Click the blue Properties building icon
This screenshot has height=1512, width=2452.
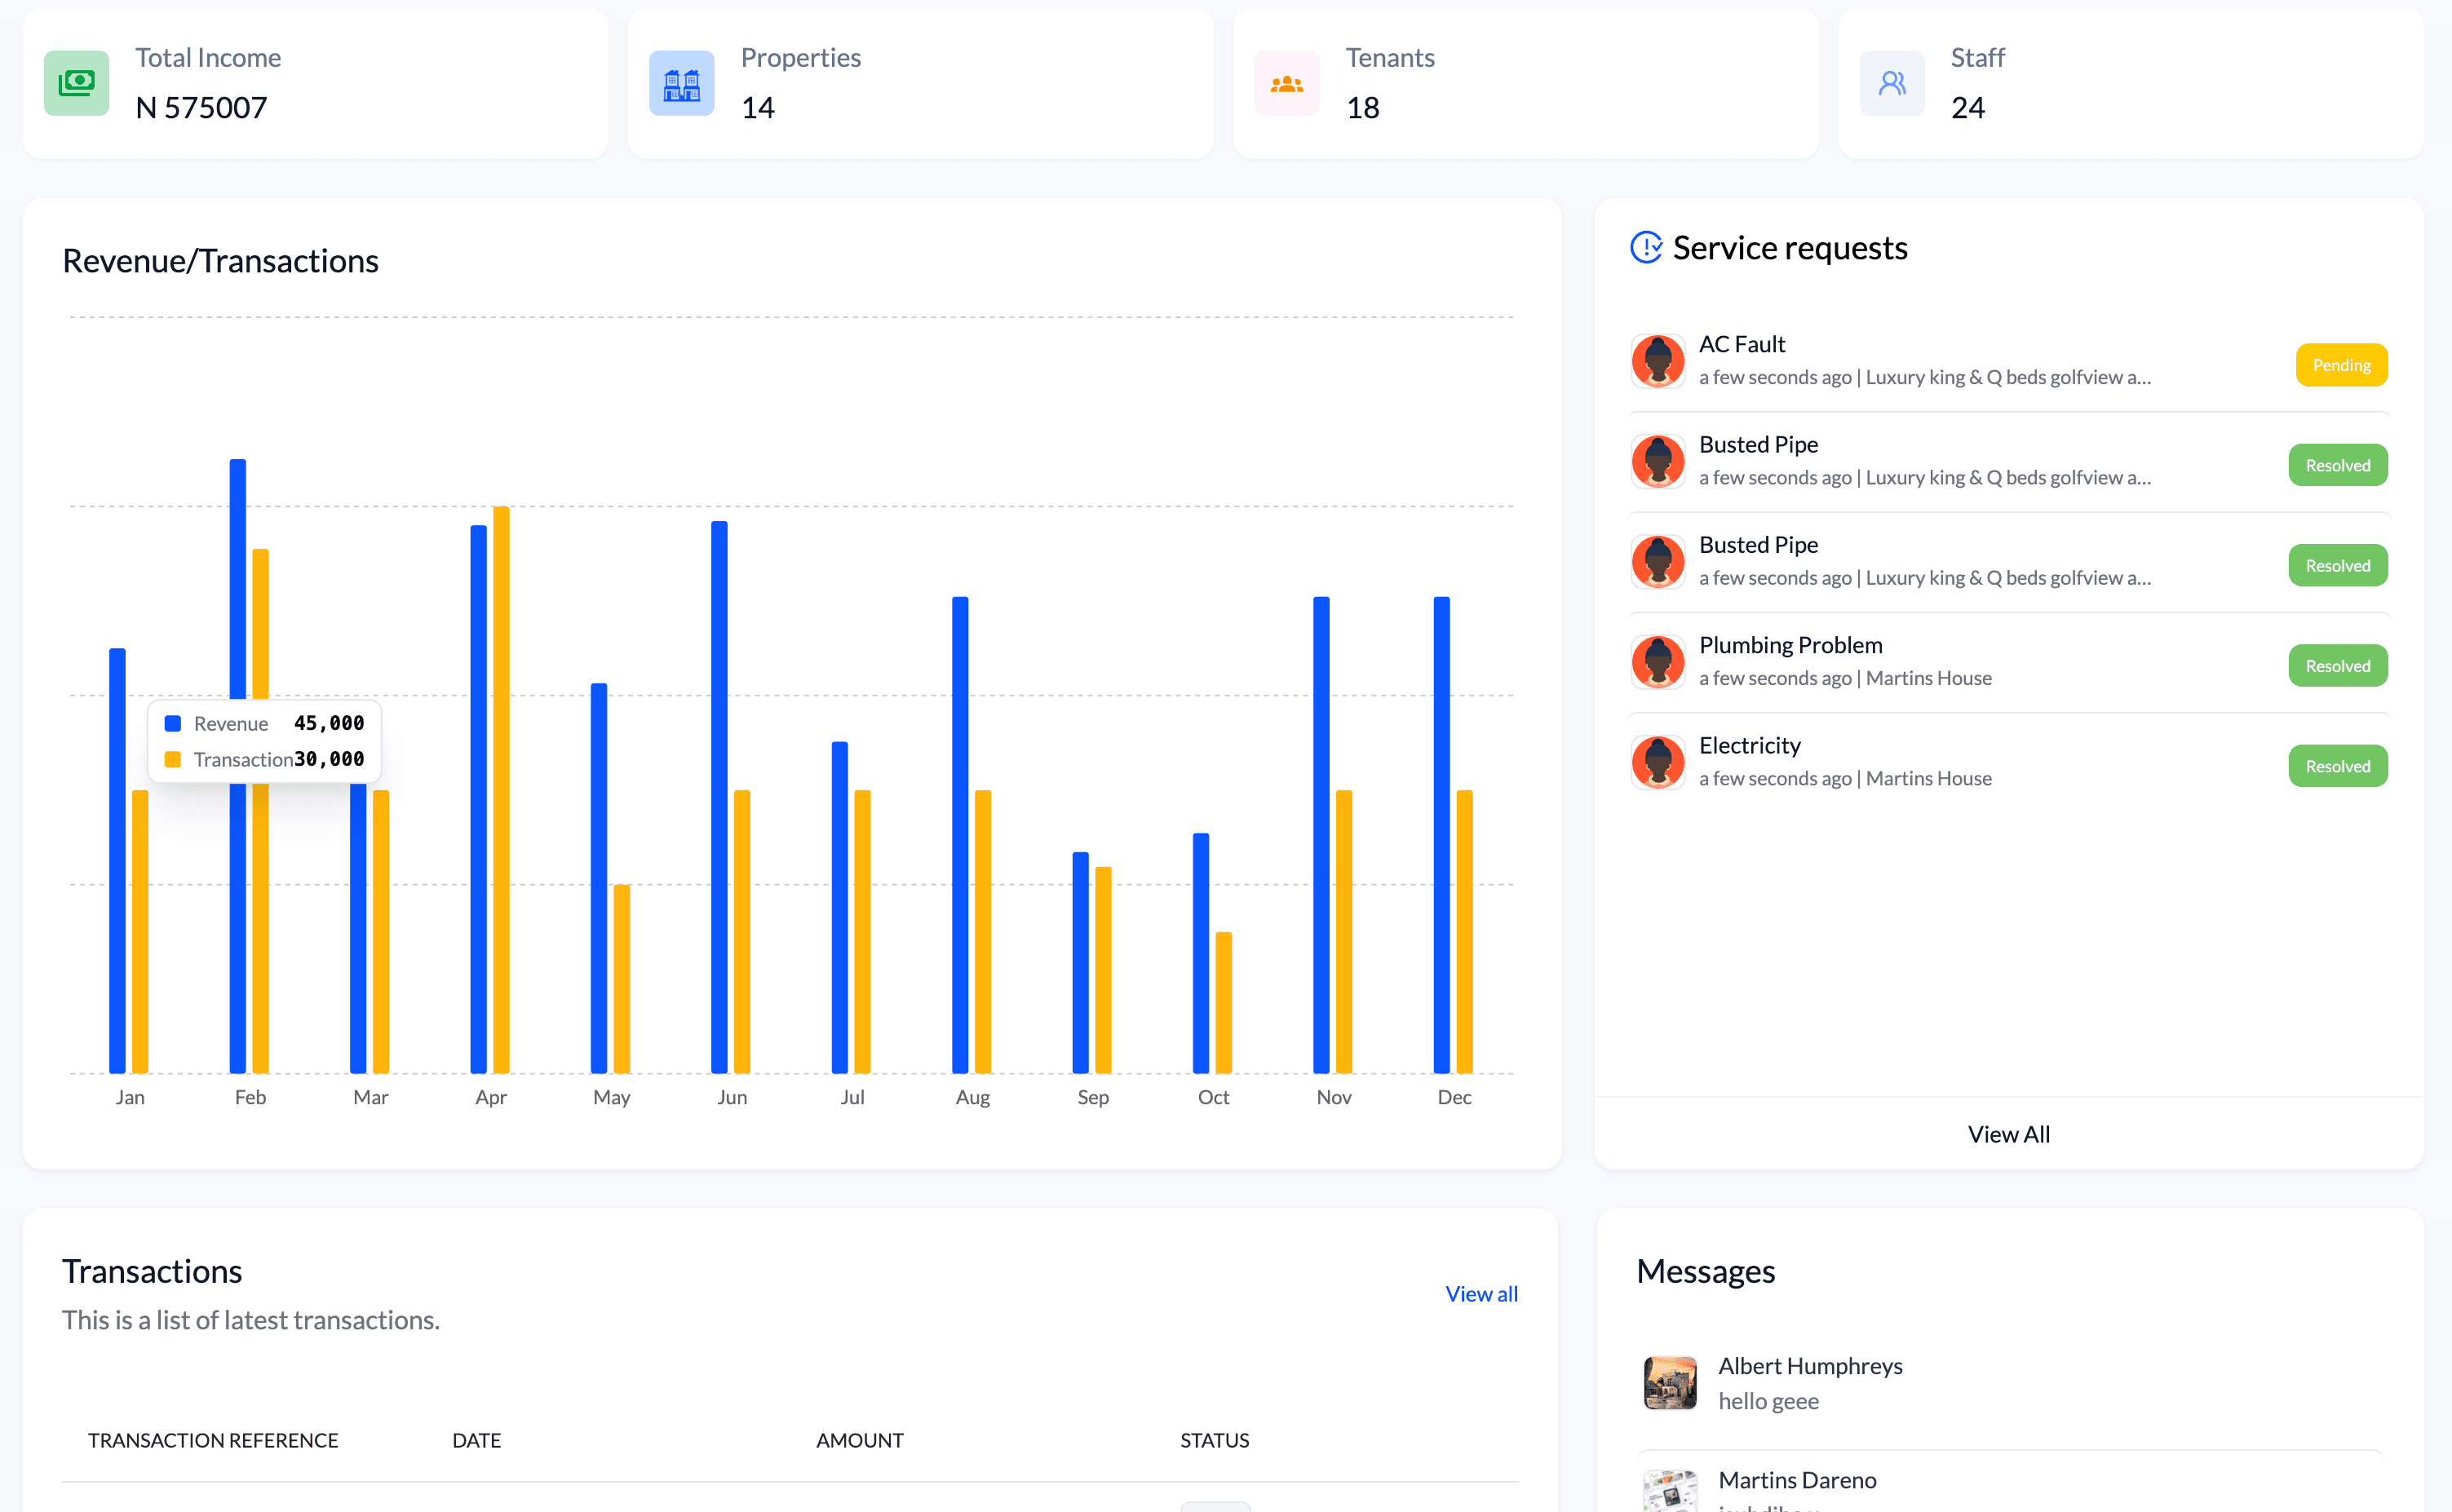point(681,83)
